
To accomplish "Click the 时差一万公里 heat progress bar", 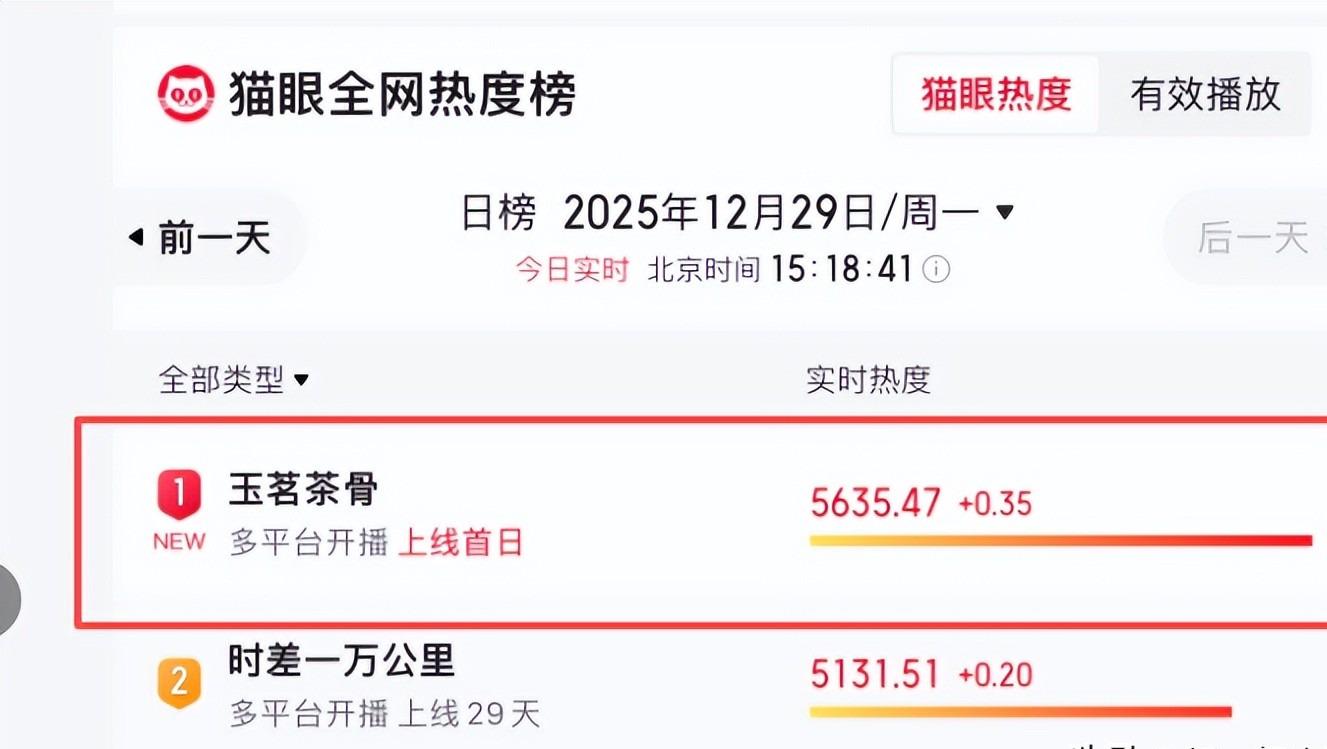I will [1020, 712].
